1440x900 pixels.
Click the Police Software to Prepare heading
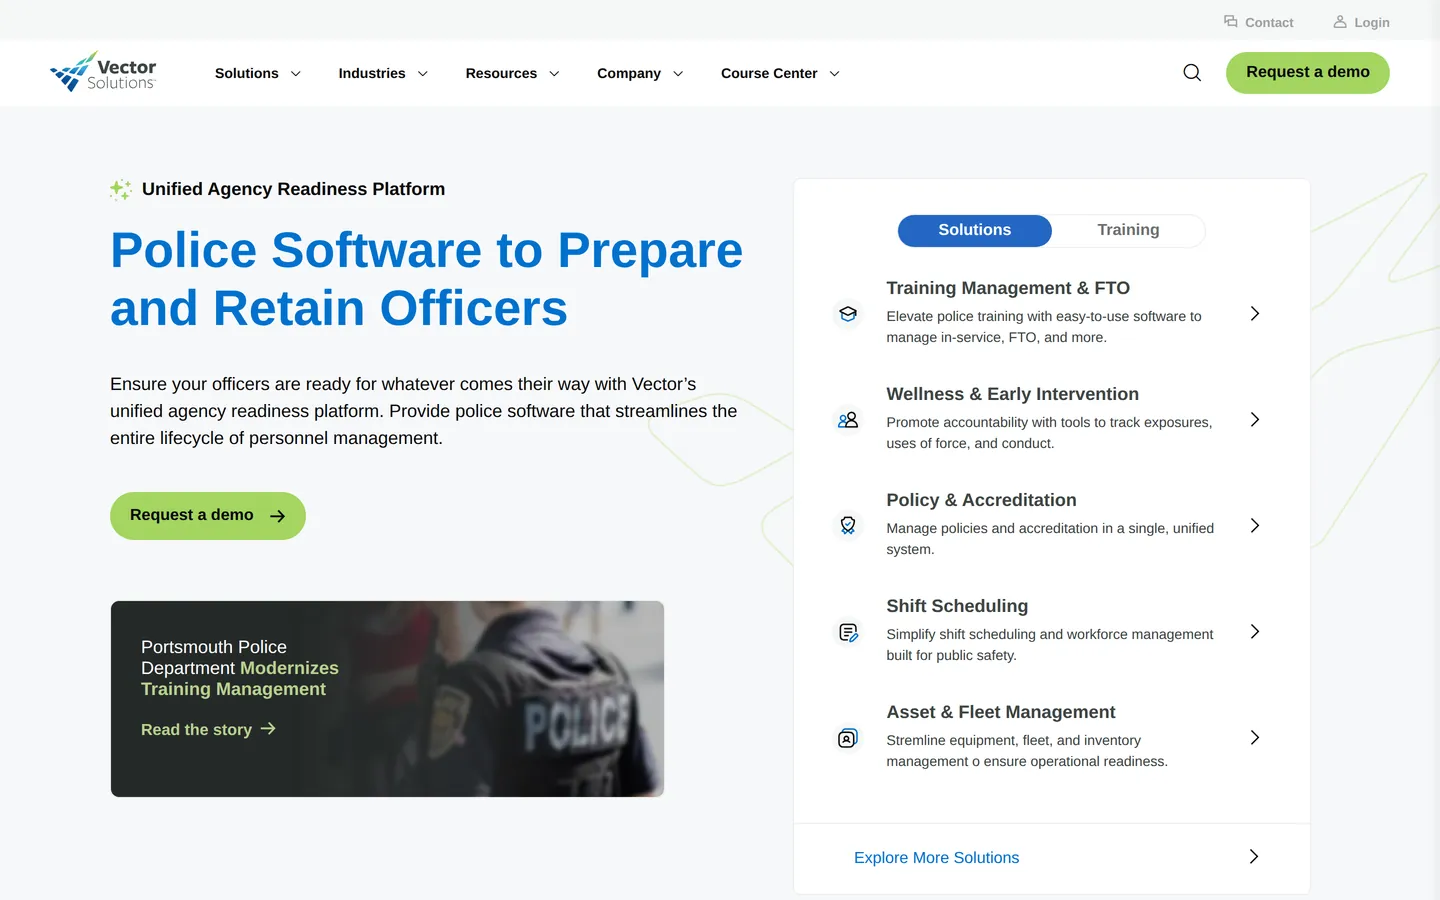(x=427, y=279)
